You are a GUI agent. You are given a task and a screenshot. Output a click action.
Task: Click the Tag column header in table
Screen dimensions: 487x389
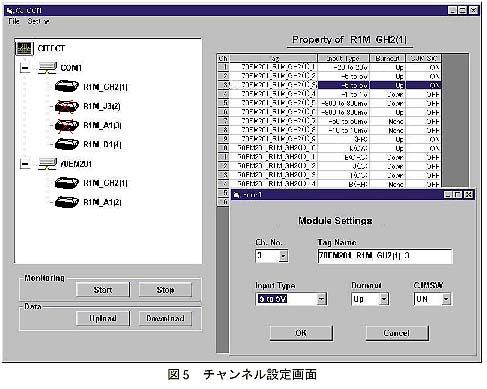(273, 58)
